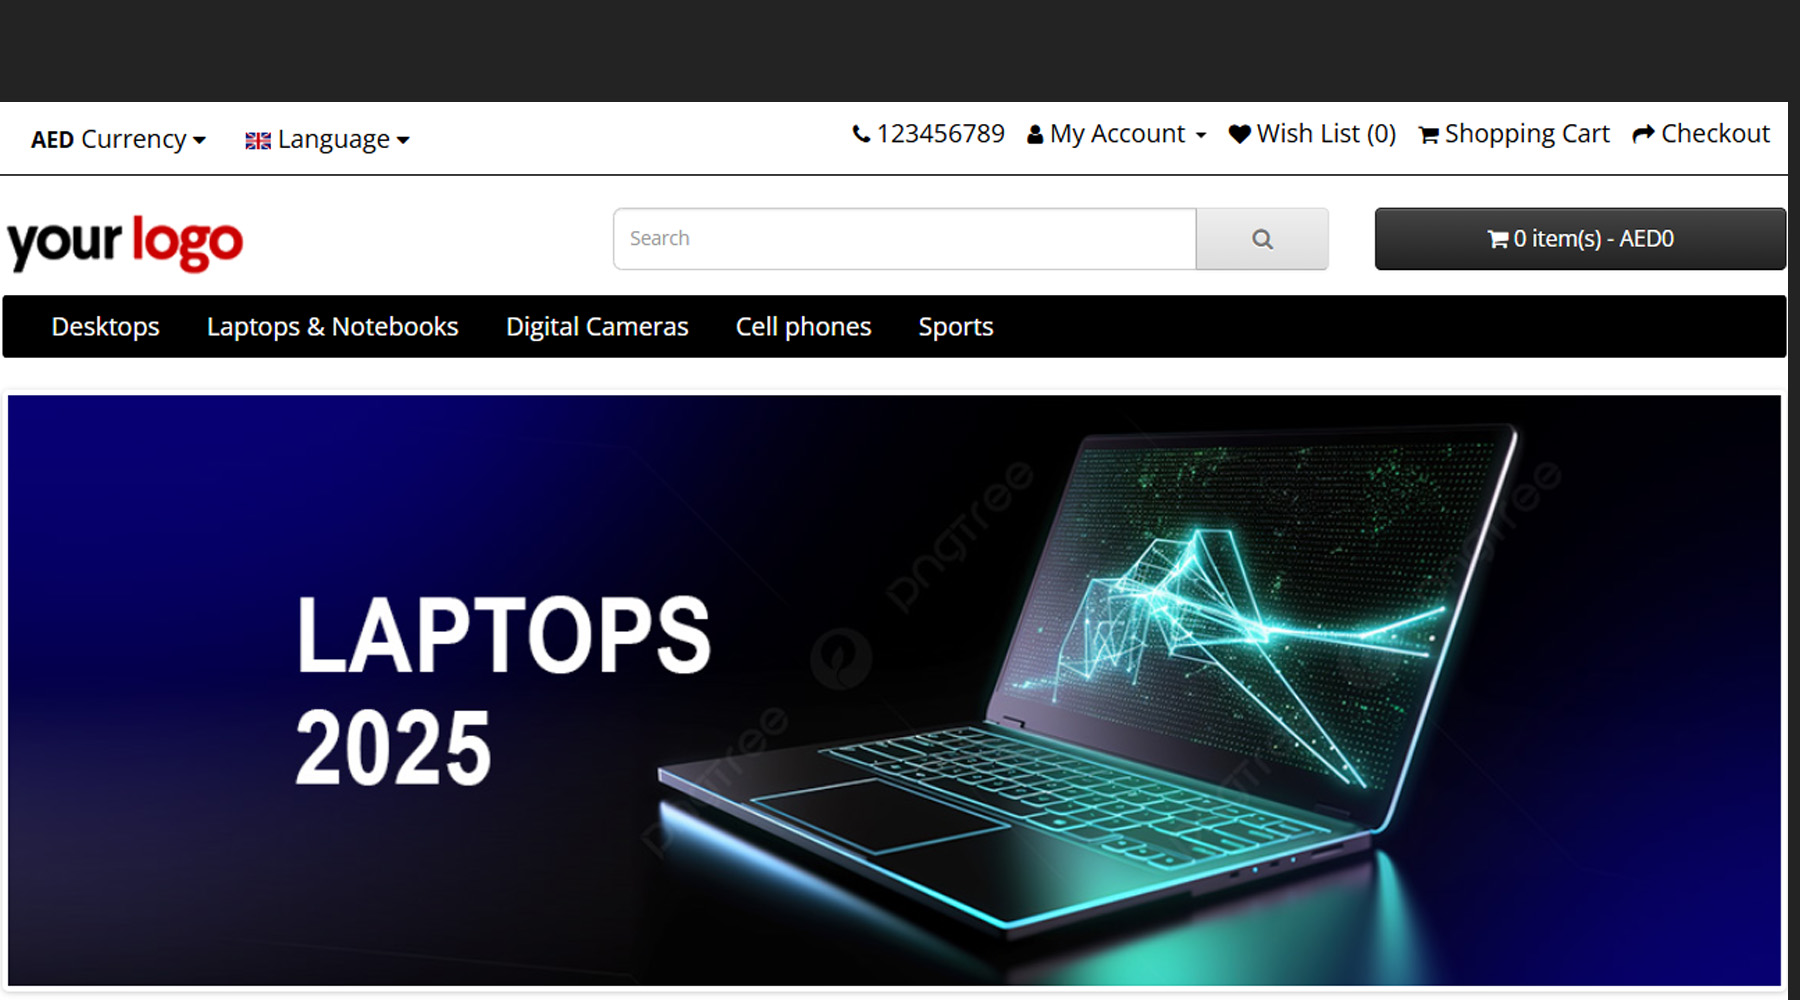Click the Shopping Cart icon in top bar
1800x1000 pixels.
[x=1429, y=135]
